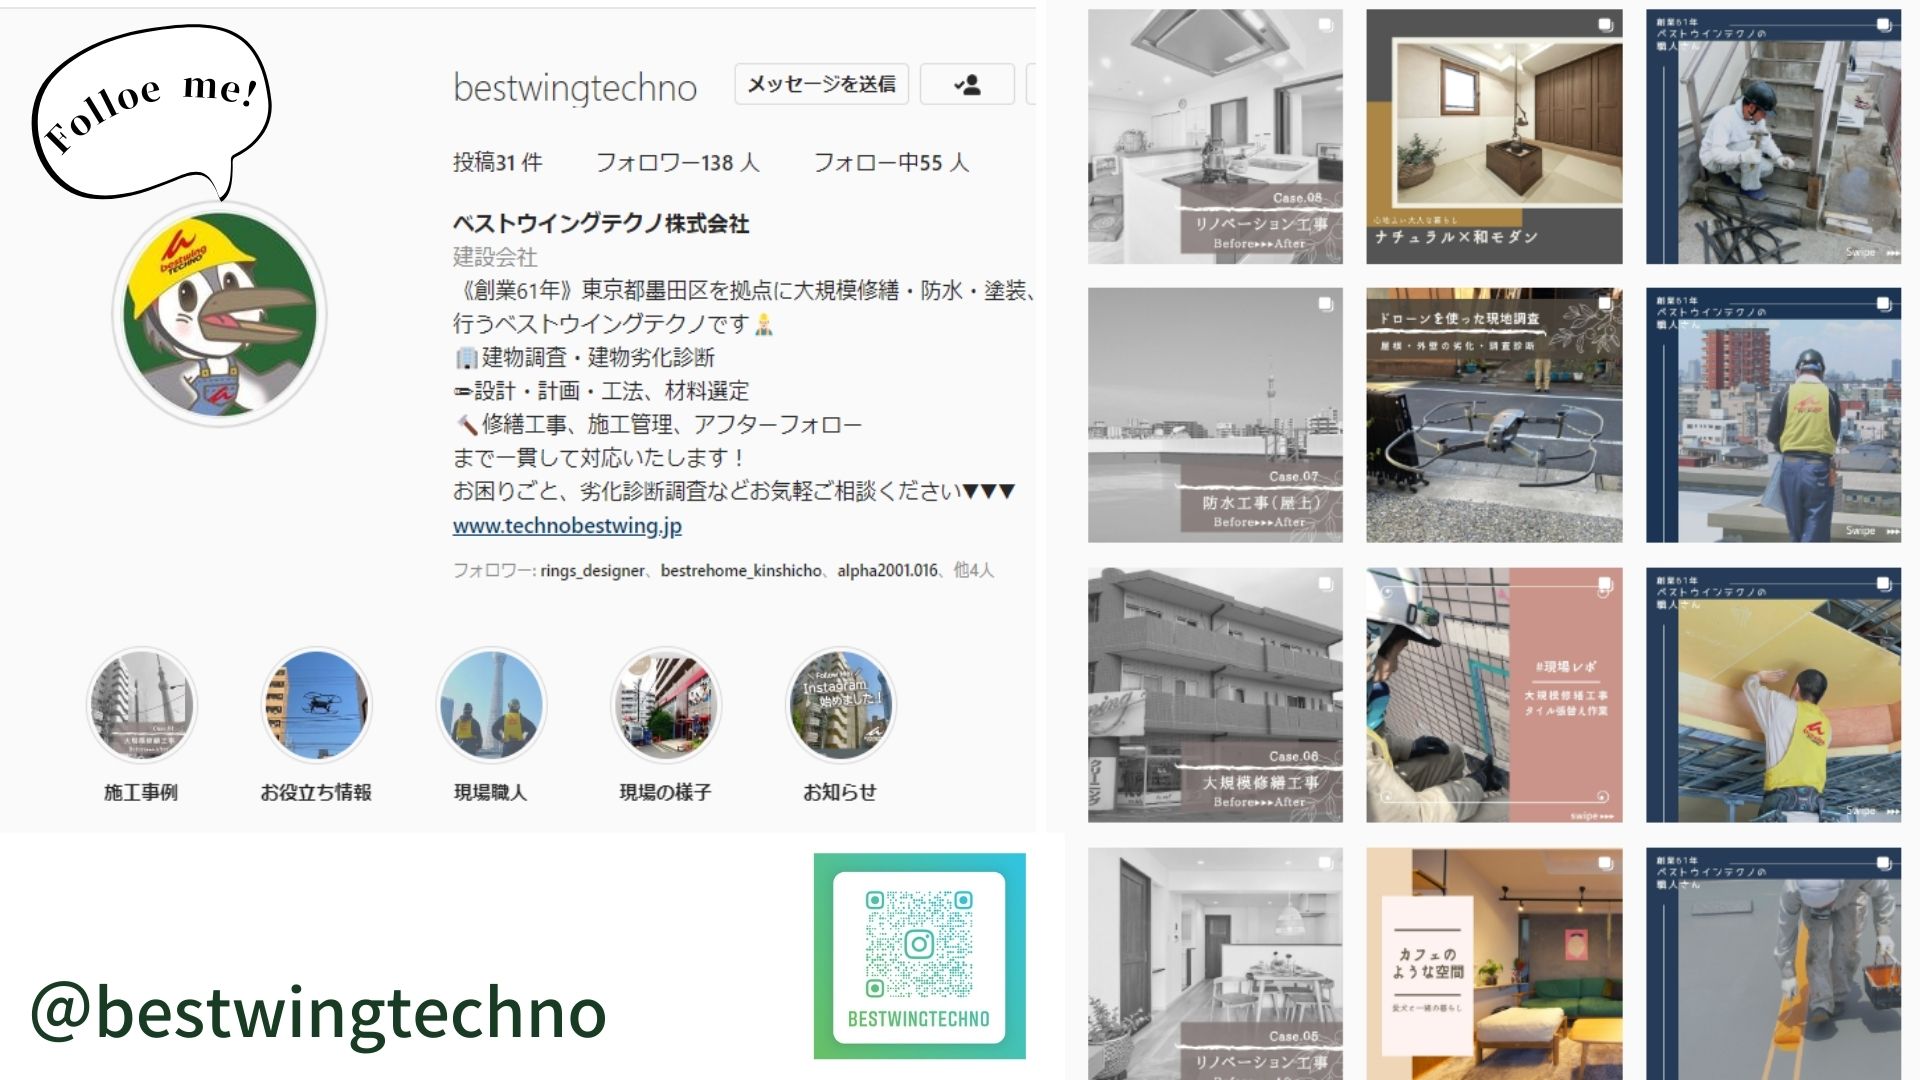1920x1080 pixels.
Task: Open the ナチュラル×和モダン post
Action: 1494,137
